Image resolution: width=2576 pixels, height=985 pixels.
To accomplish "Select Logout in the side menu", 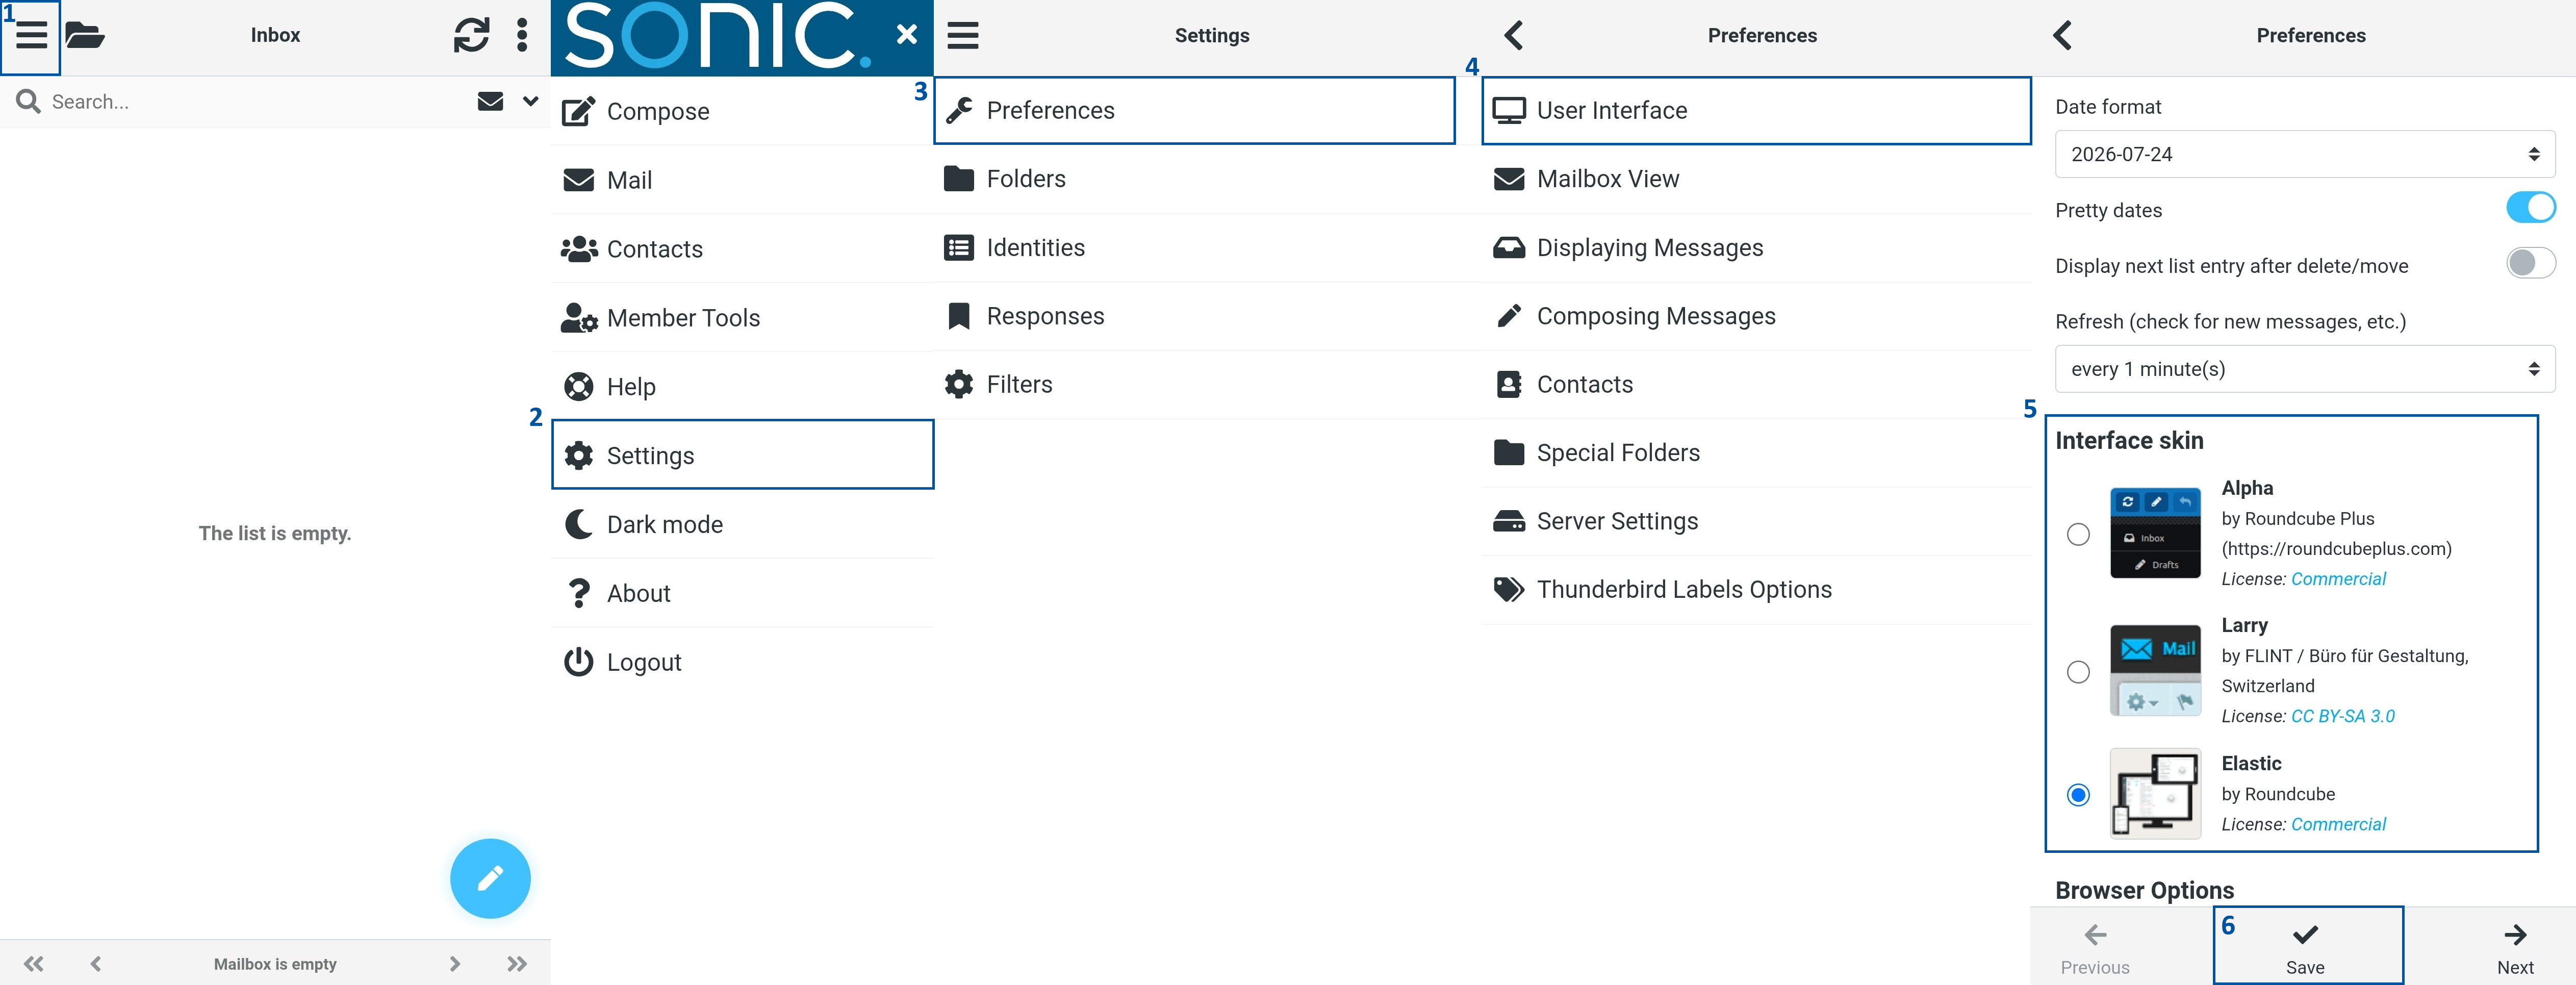I will pyautogui.click(x=742, y=662).
